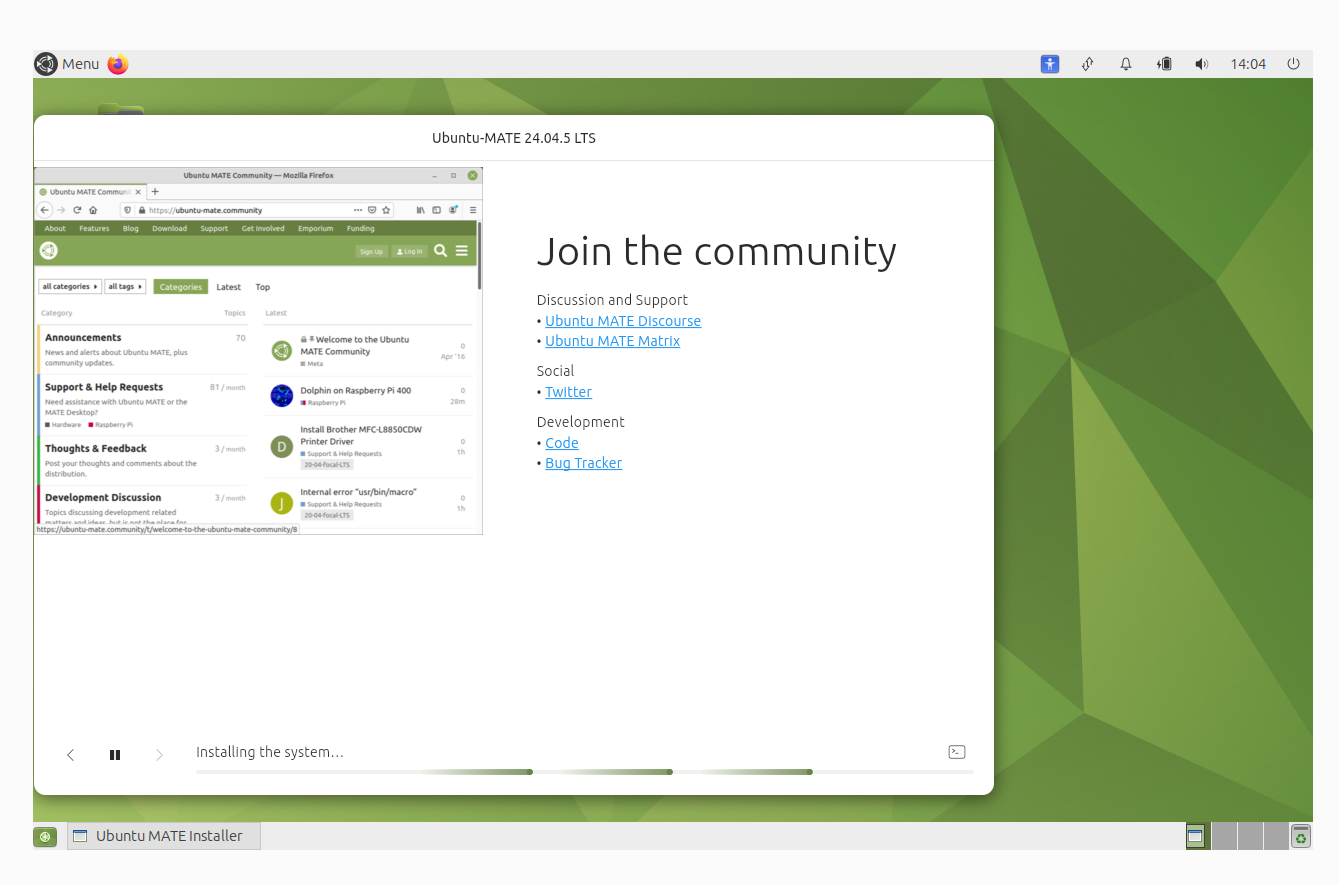Open the network connections indicator
Screen dimensions: 1339x885
(x=1087, y=64)
